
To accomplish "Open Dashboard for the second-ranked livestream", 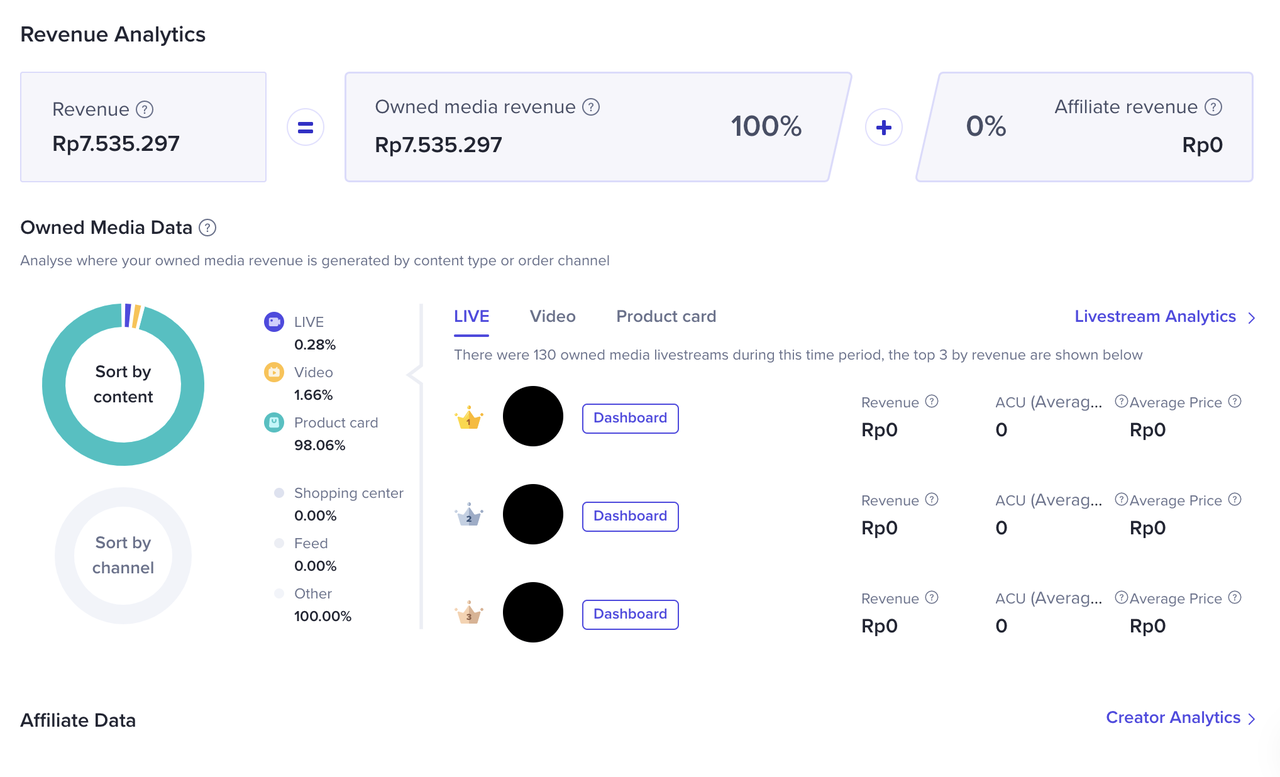I will point(630,516).
